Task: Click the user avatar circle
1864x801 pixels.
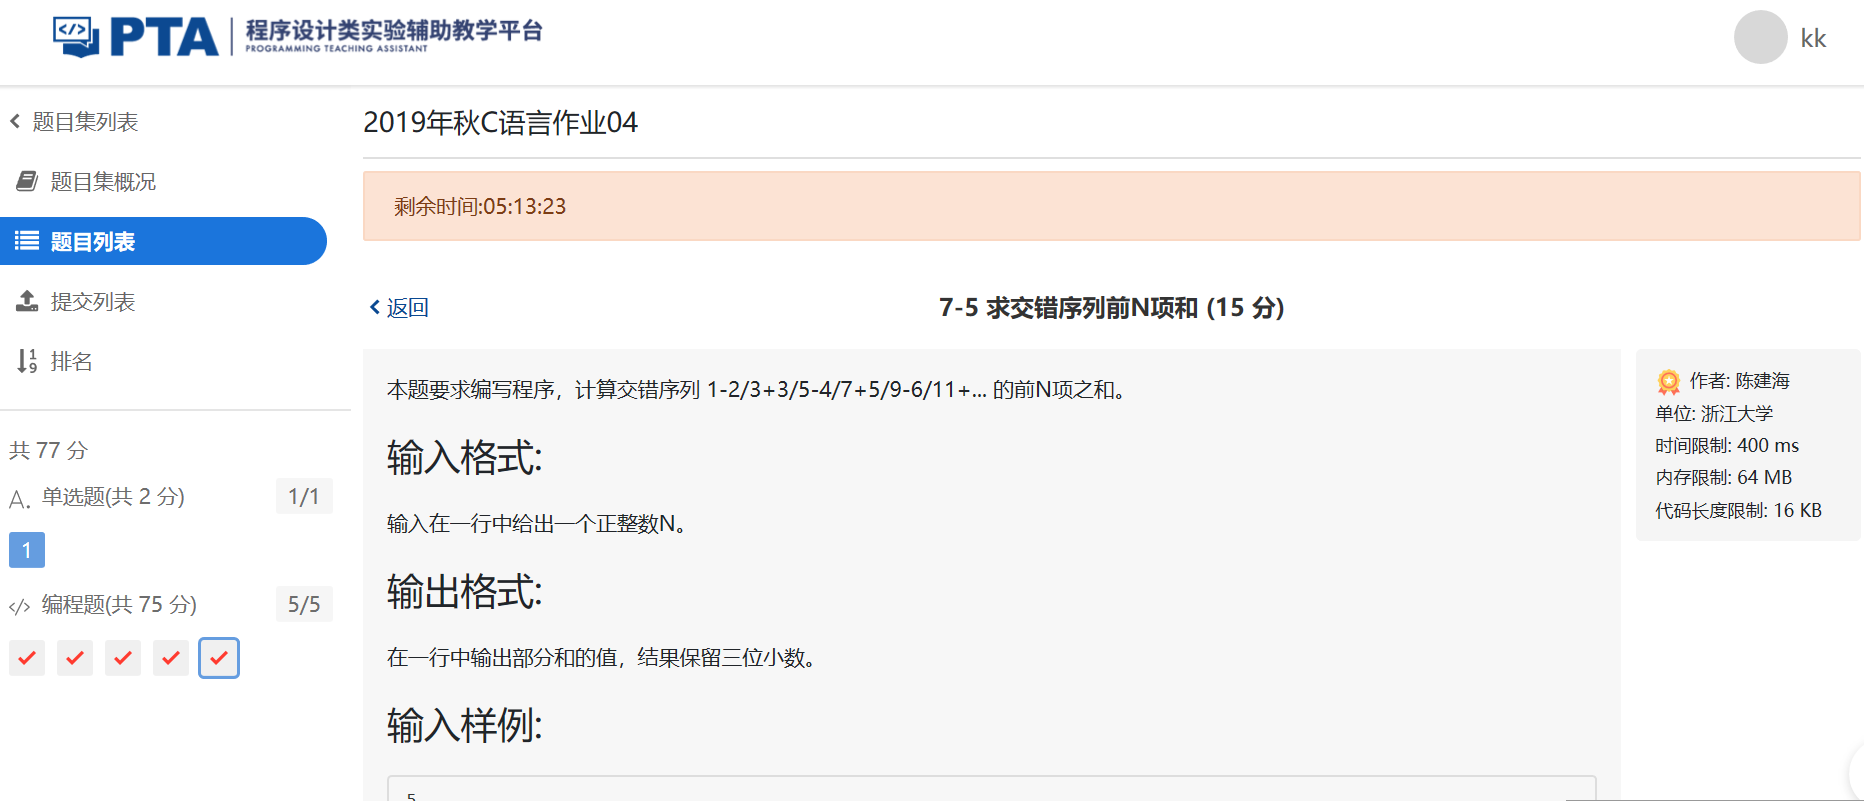Action: tap(1760, 38)
